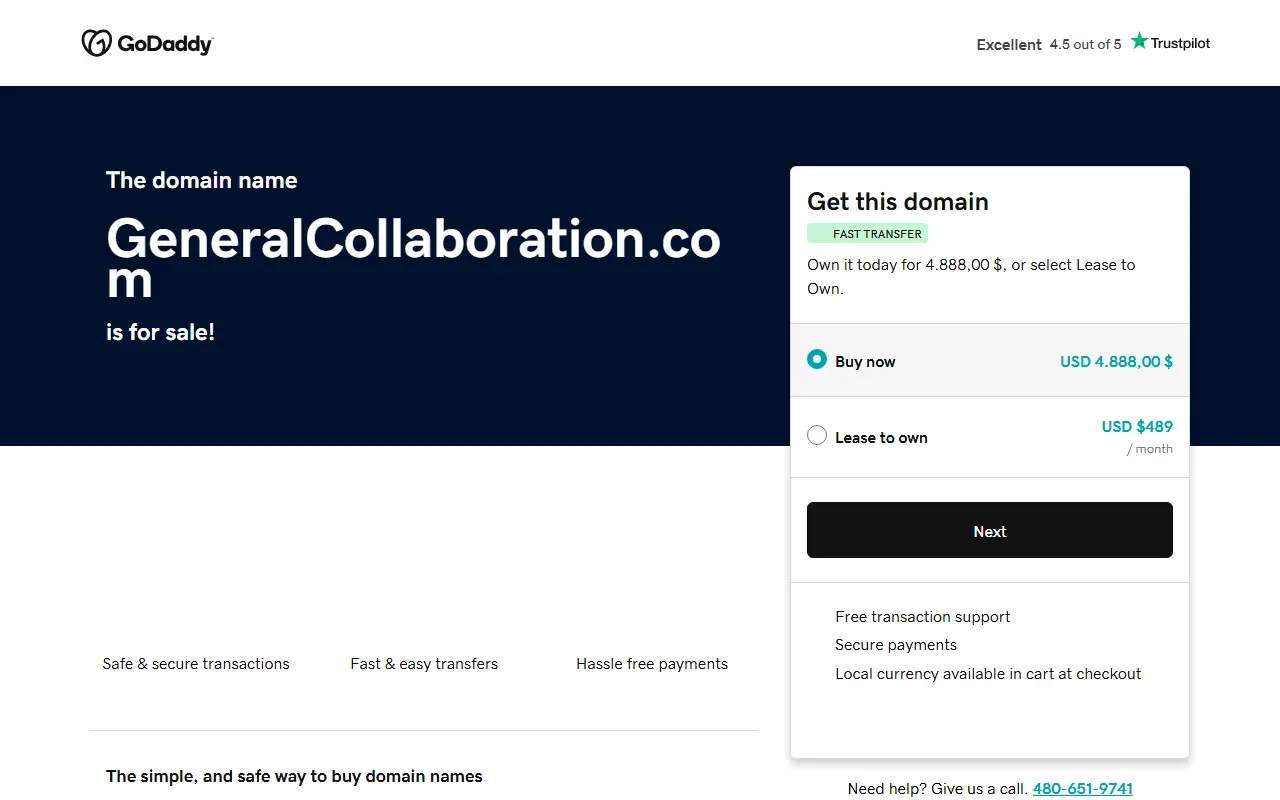Click the Fast & easy transfers text
1280x800 pixels.
pyautogui.click(x=424, y=664)
